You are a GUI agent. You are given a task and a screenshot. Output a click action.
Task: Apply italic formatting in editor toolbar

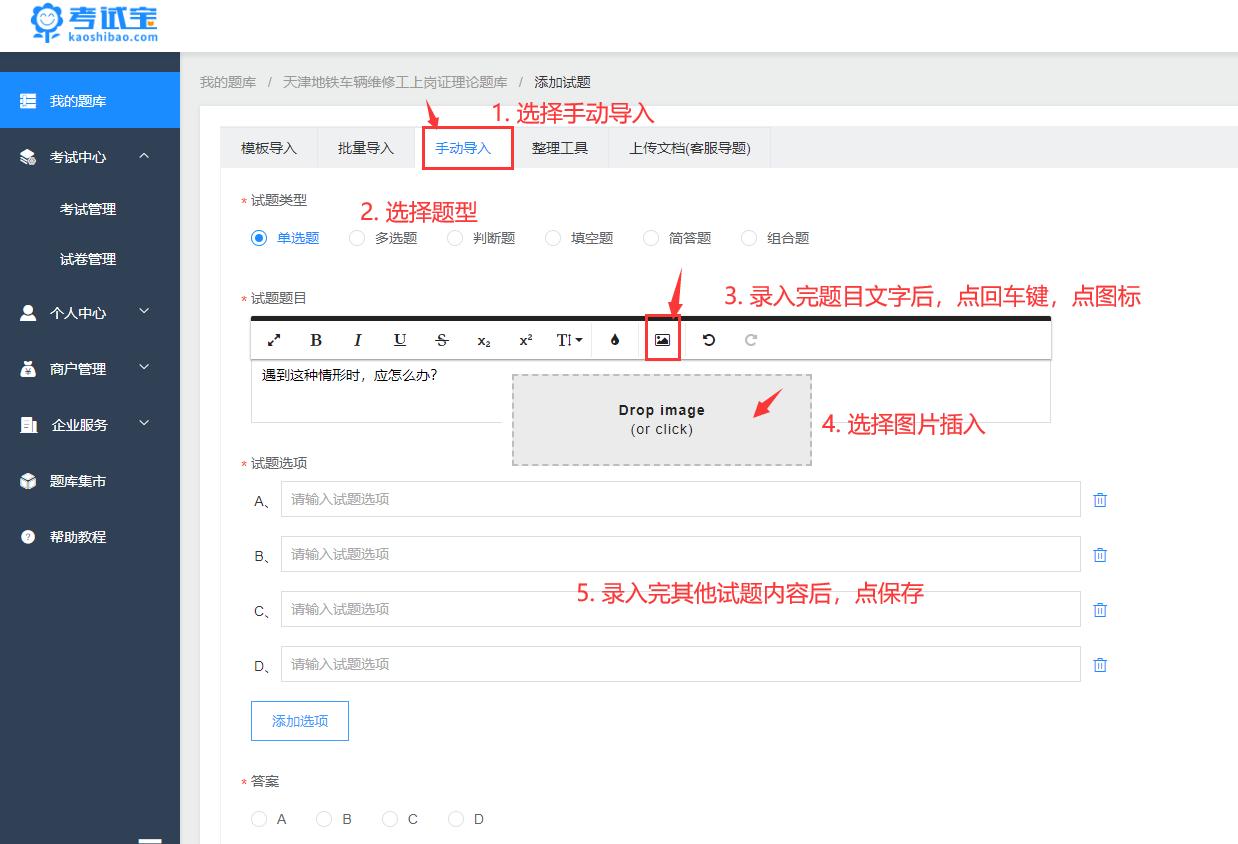[357, 340]
